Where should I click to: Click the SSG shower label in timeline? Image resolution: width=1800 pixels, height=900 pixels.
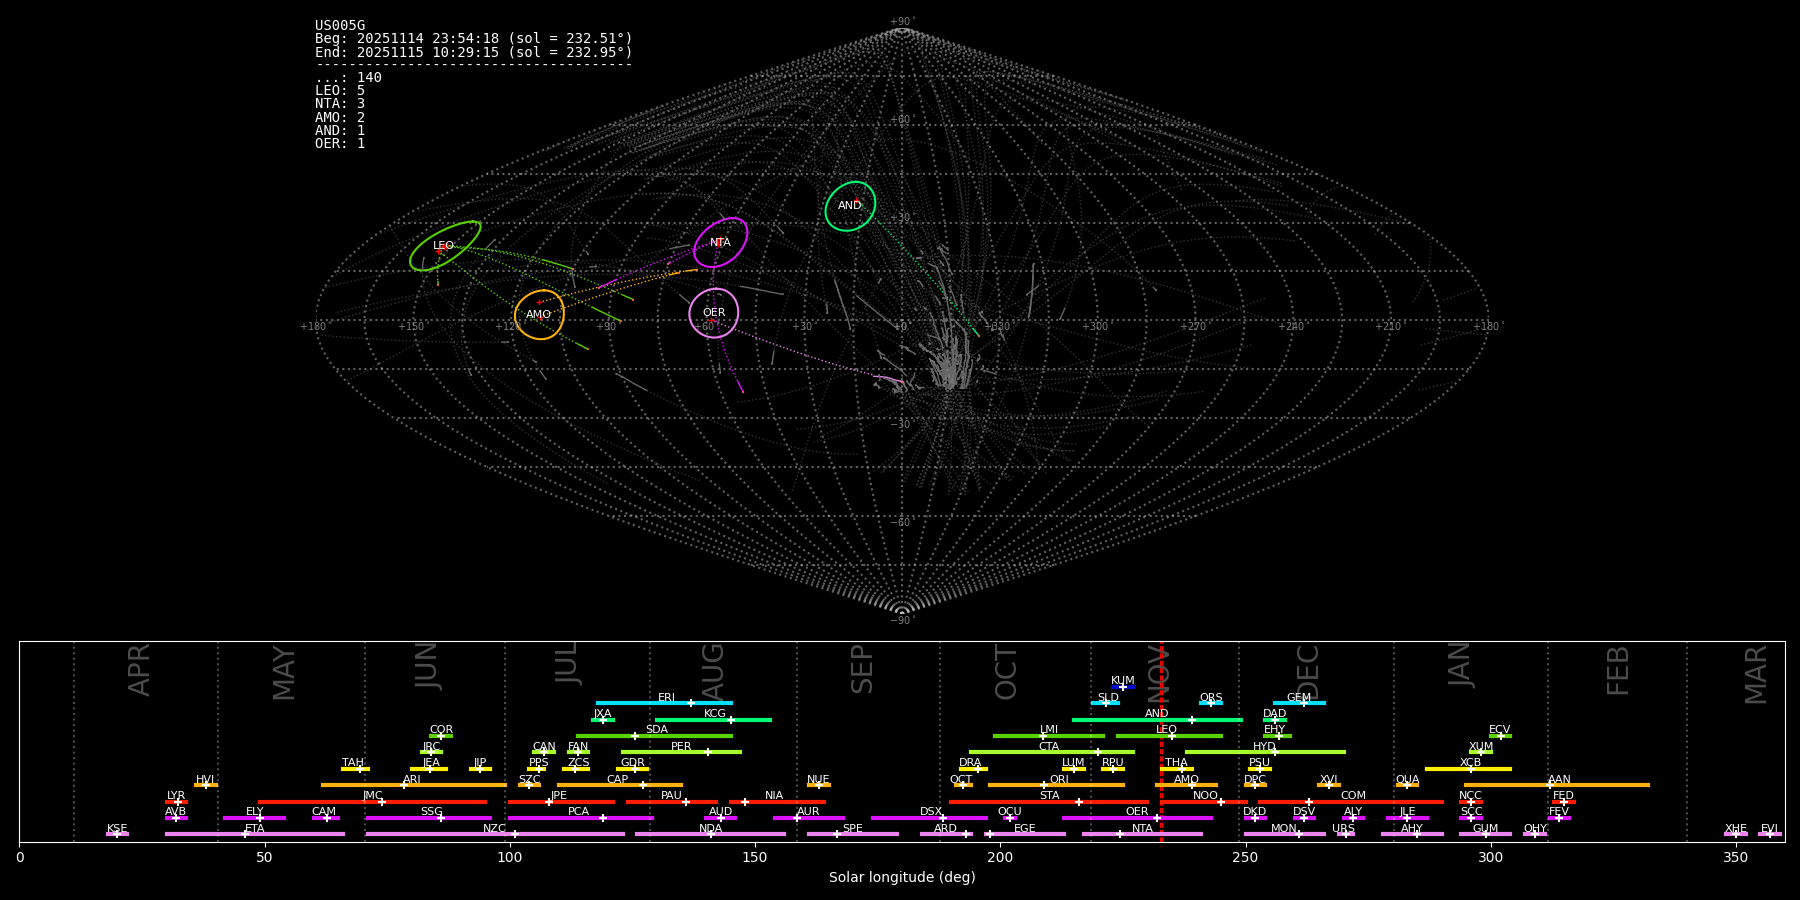click(x=431, y=812)
